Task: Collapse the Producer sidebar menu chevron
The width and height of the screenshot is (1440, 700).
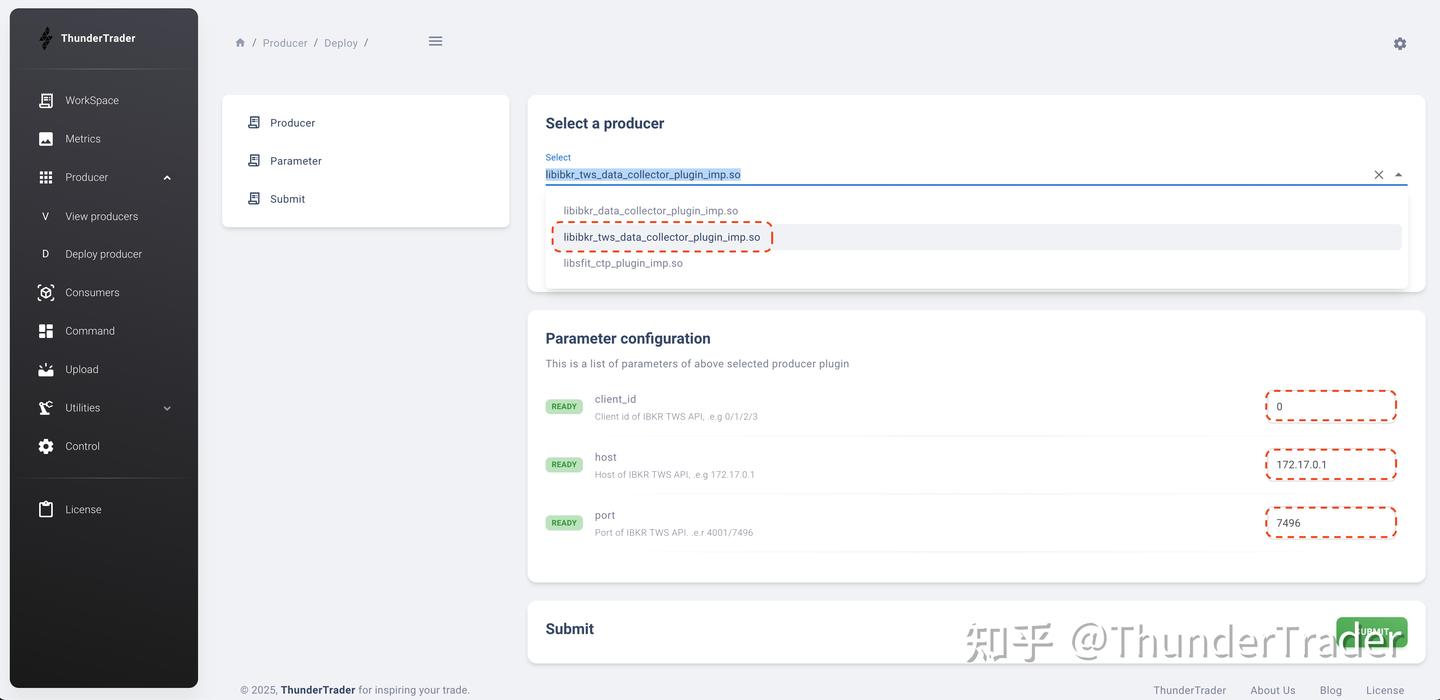Action: point(167,178)
